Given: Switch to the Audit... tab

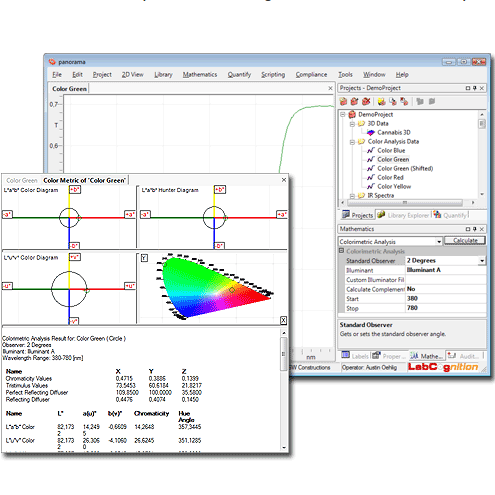Looking at the screenshot, I should (464, 356).
